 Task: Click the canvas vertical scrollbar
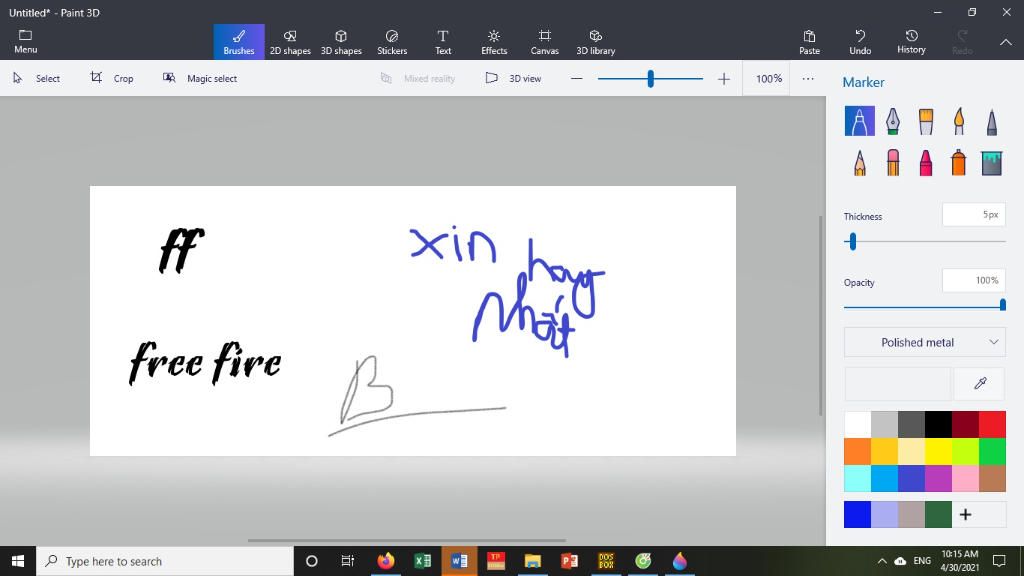(x=821, y=315)
